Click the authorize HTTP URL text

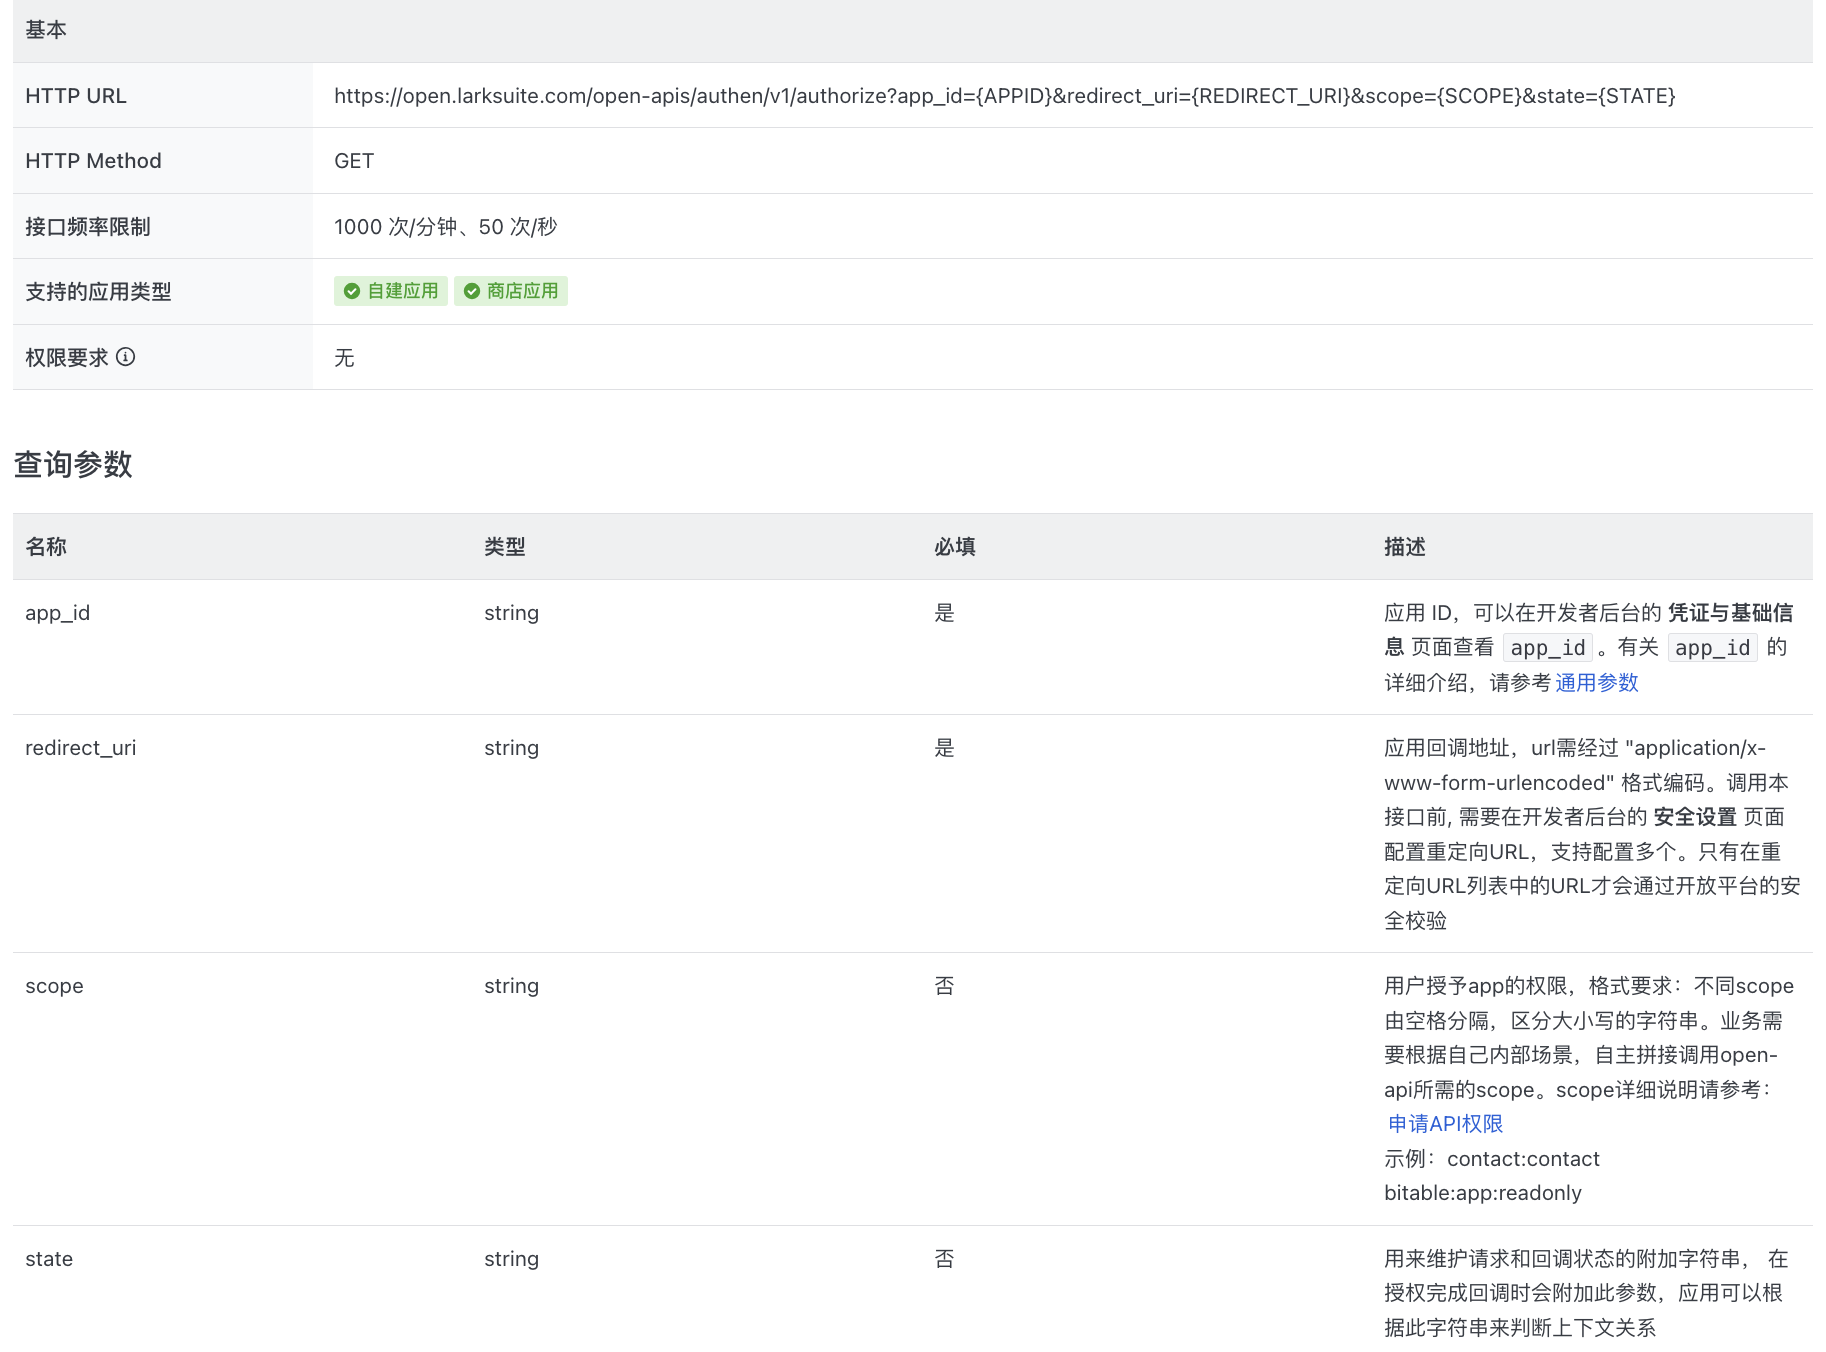coord(1004,96)
